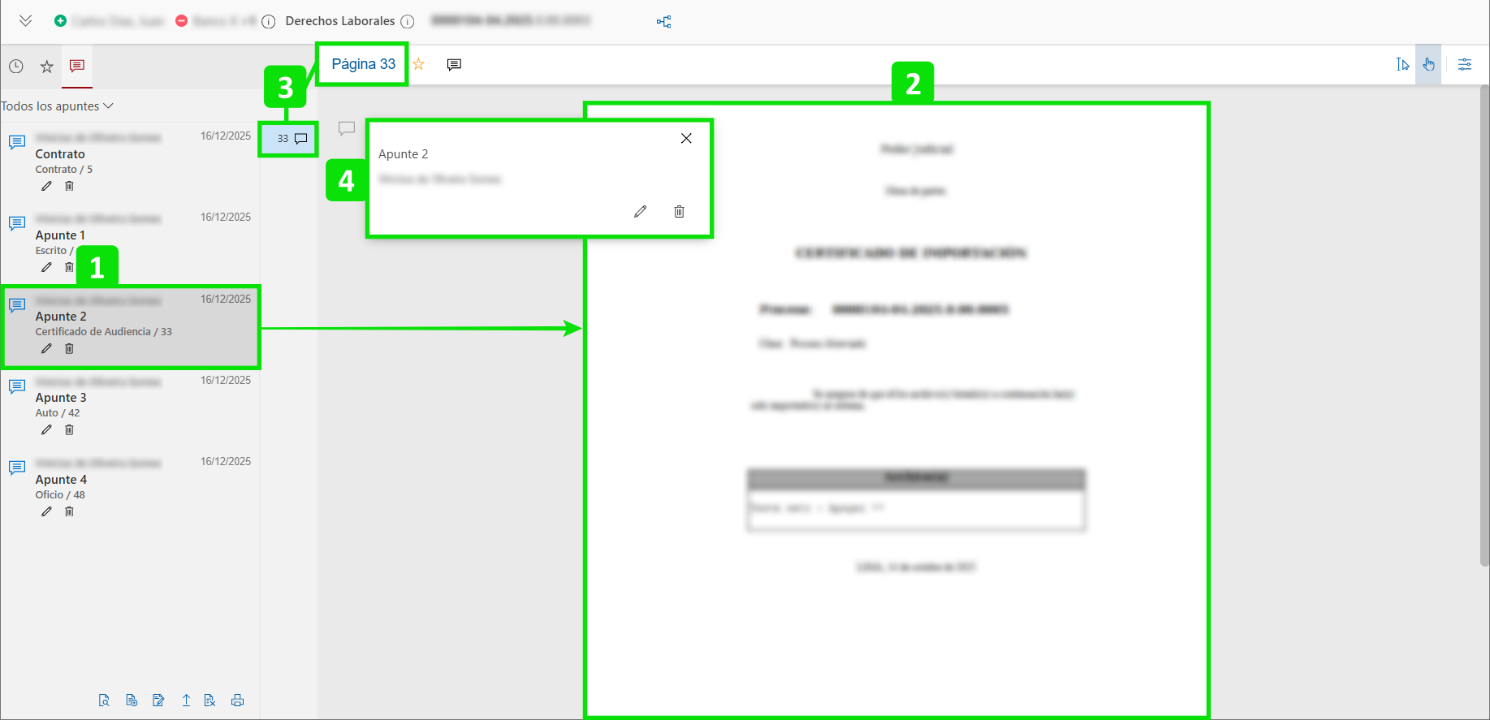Click the trash icon under Contrato note
1490x720 pixels.
69,186
